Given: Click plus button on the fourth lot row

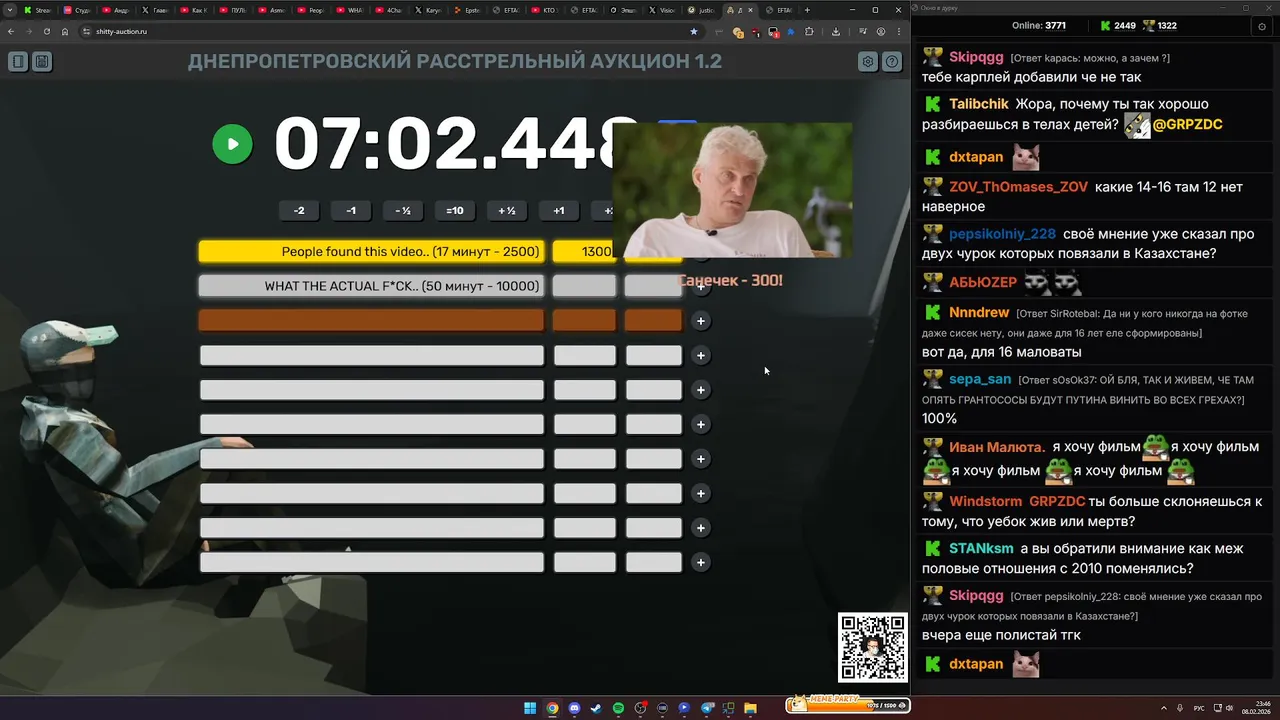Looking at the screenshot, I should point(701,355).
